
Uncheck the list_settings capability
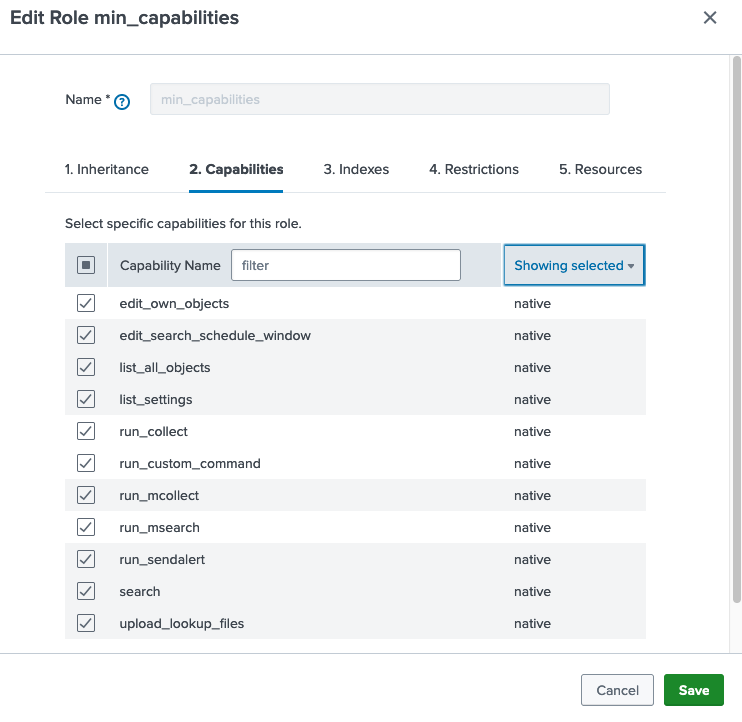(86, 400)
